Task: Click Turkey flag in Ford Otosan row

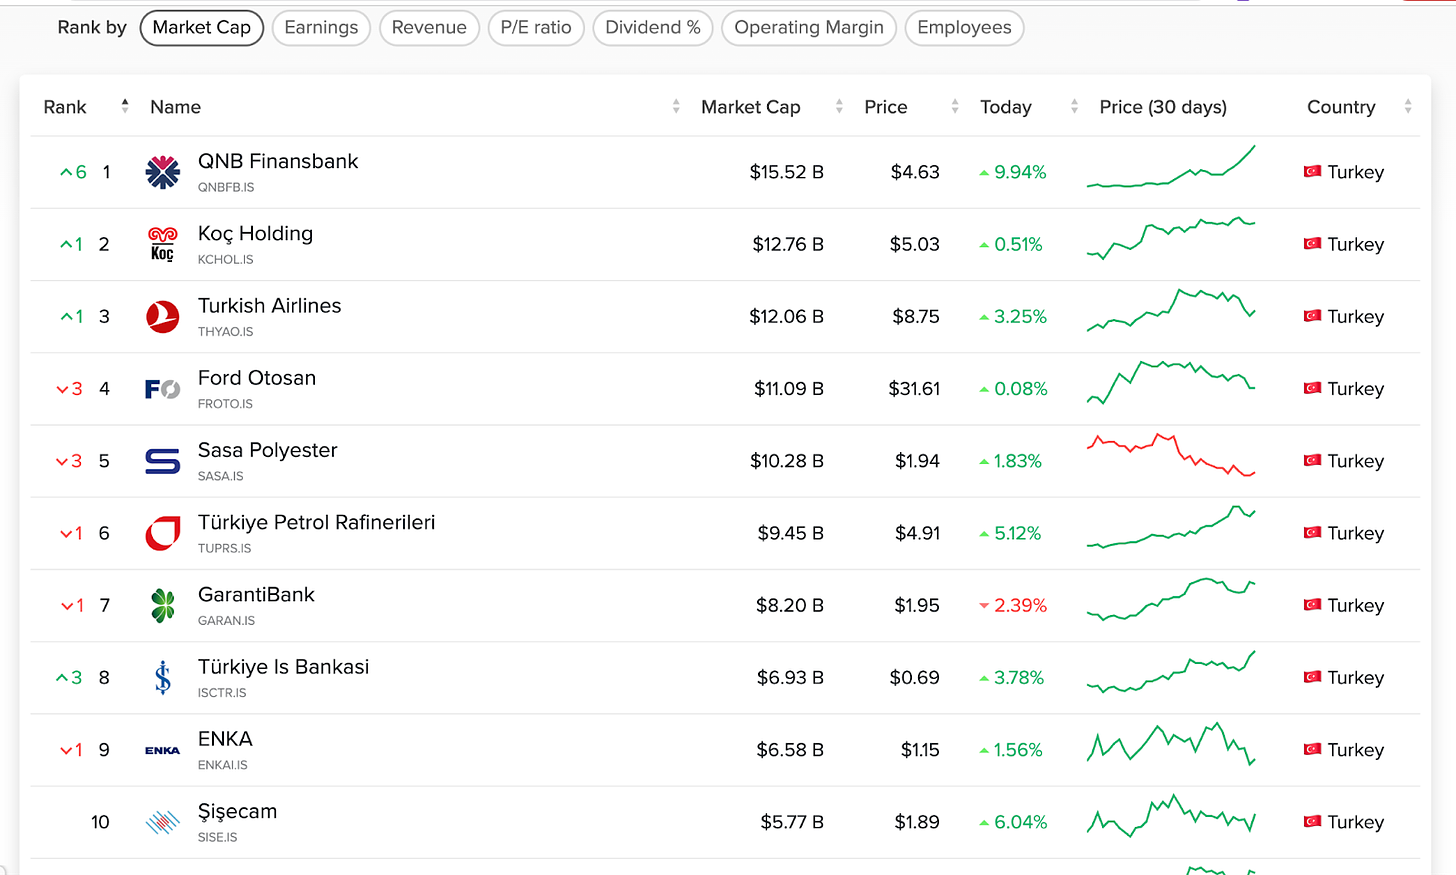Action: (1312, 388)
